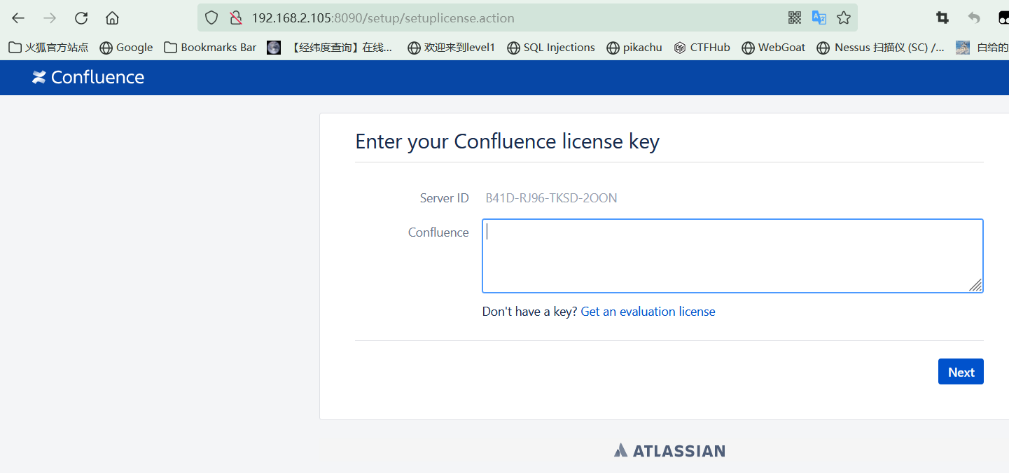Click the translate page icon
The height and width of the screenshot is (473, 1009).
(819, 17)
